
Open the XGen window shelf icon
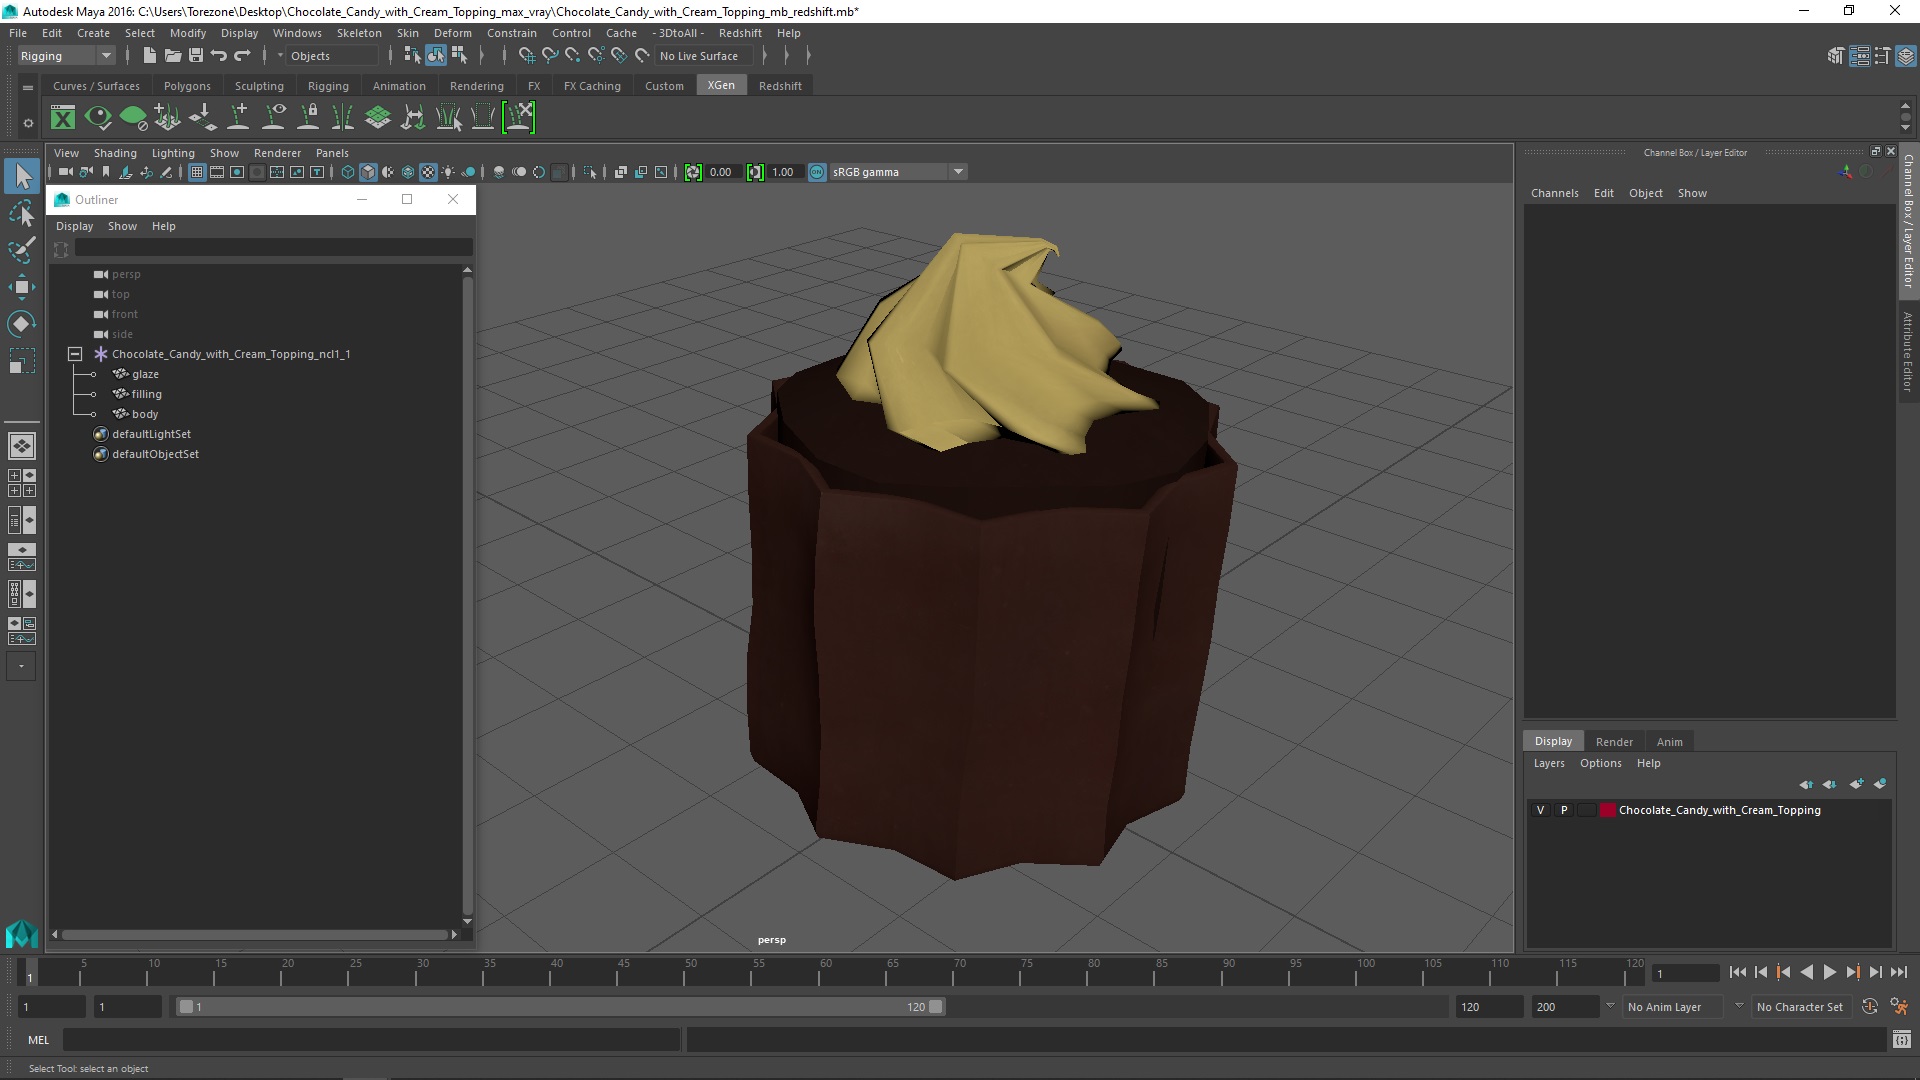(x=63, y=118)
